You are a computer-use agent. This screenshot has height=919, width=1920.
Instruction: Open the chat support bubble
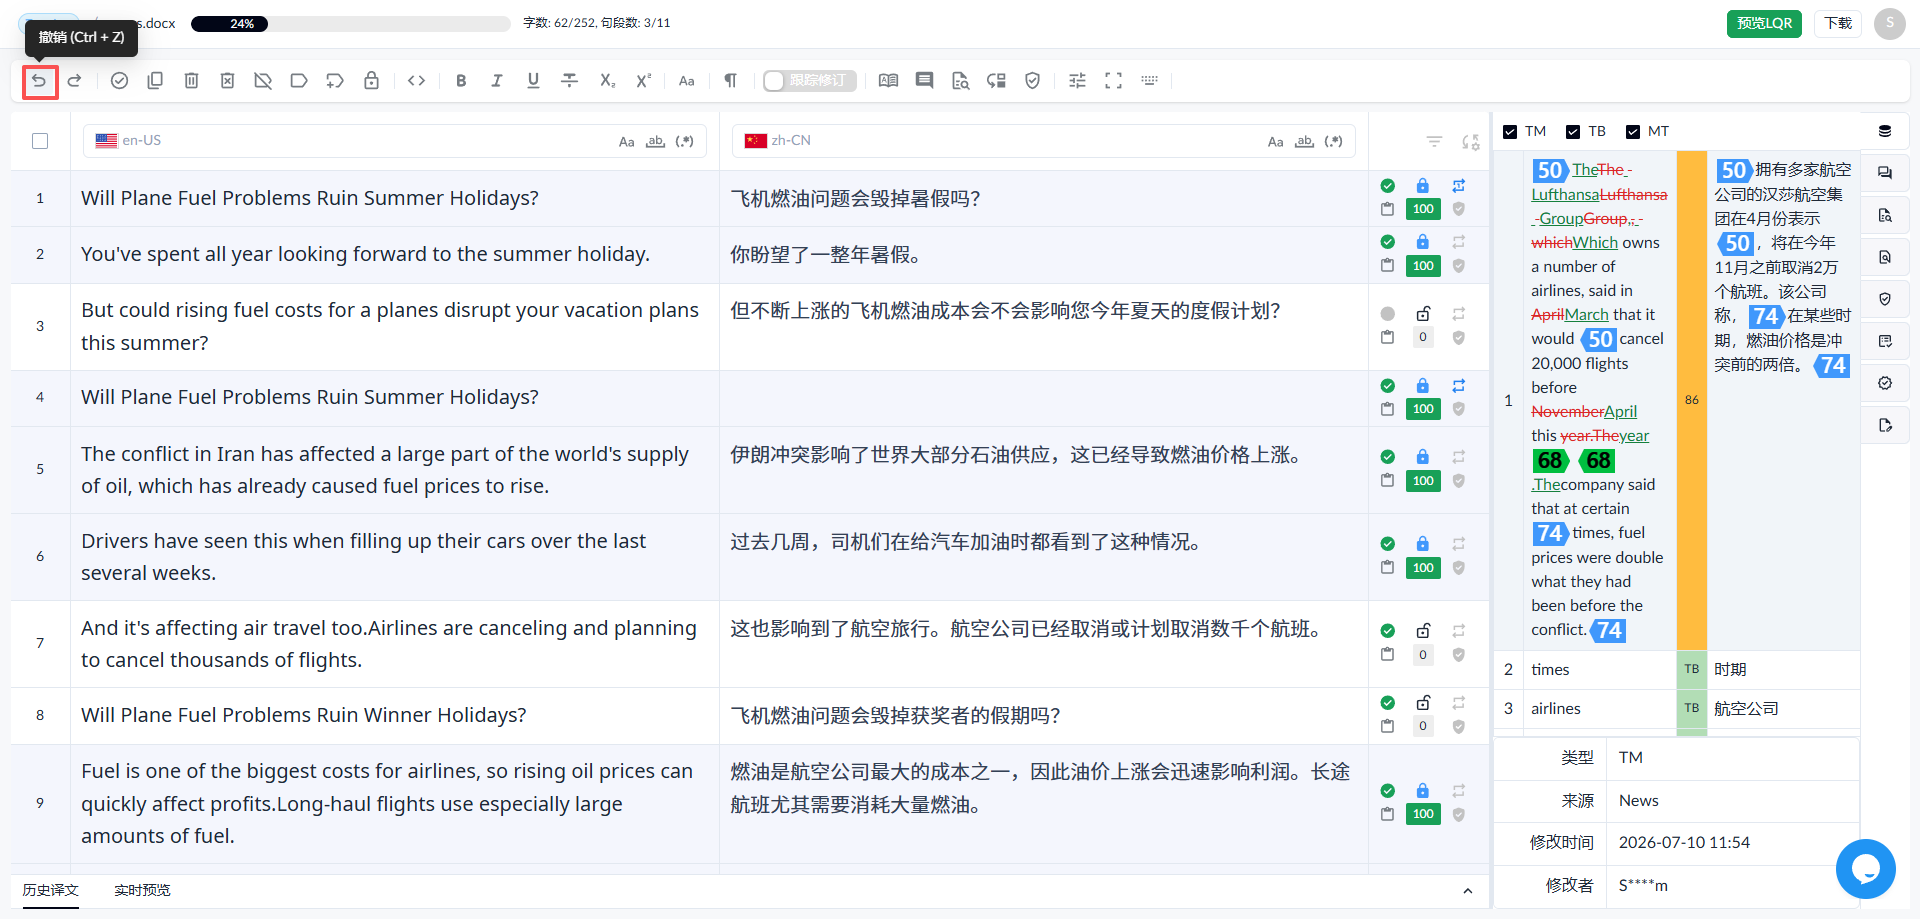pos(1865,869)
